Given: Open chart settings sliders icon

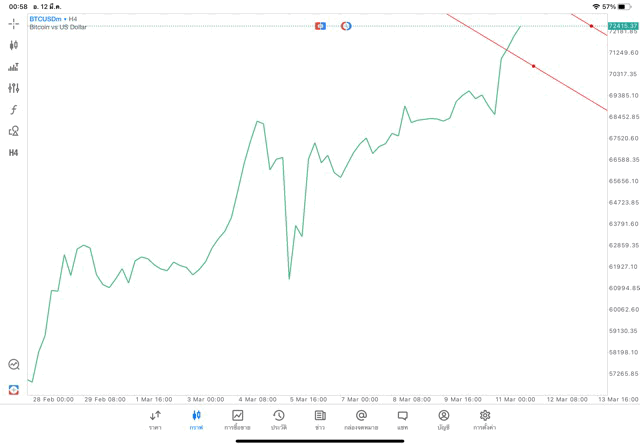Looking at the screenshot, I should point(13,88).
